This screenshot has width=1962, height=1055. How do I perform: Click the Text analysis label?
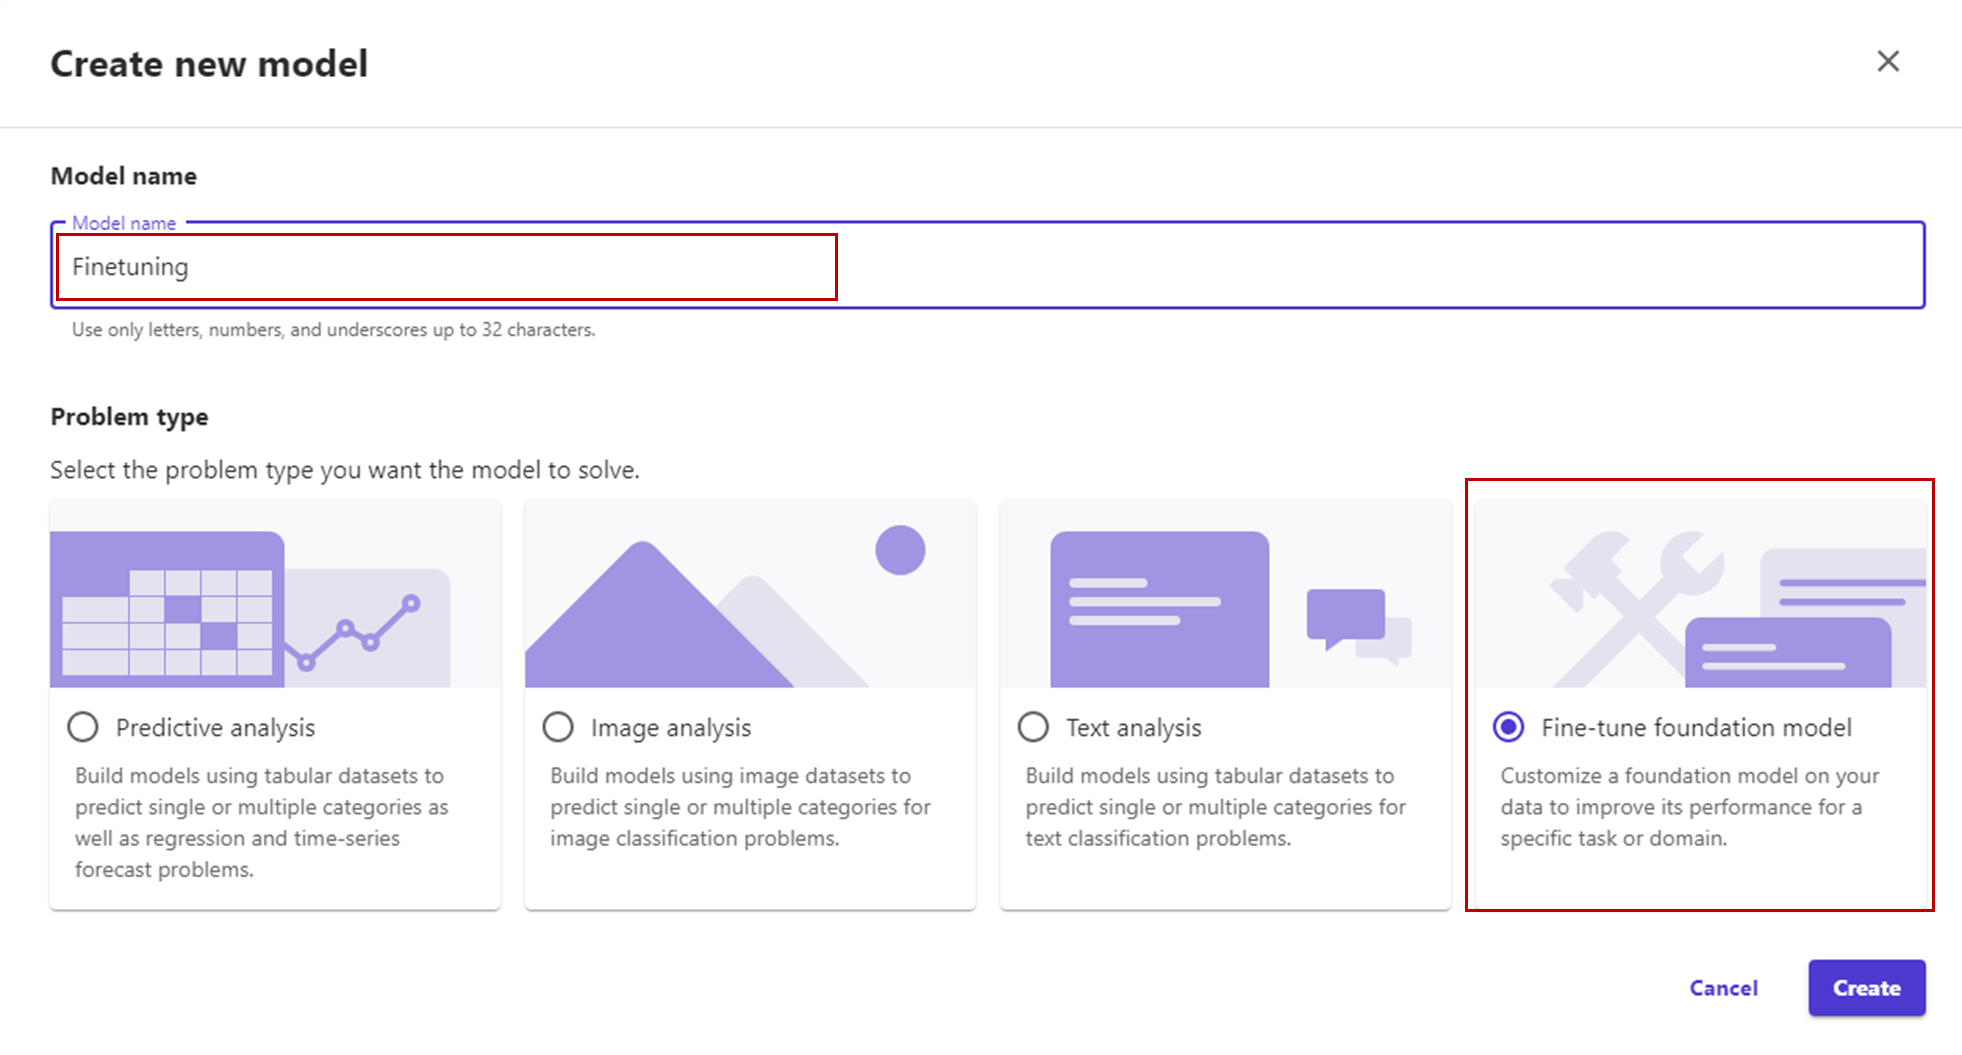[x=1133, y=728]
